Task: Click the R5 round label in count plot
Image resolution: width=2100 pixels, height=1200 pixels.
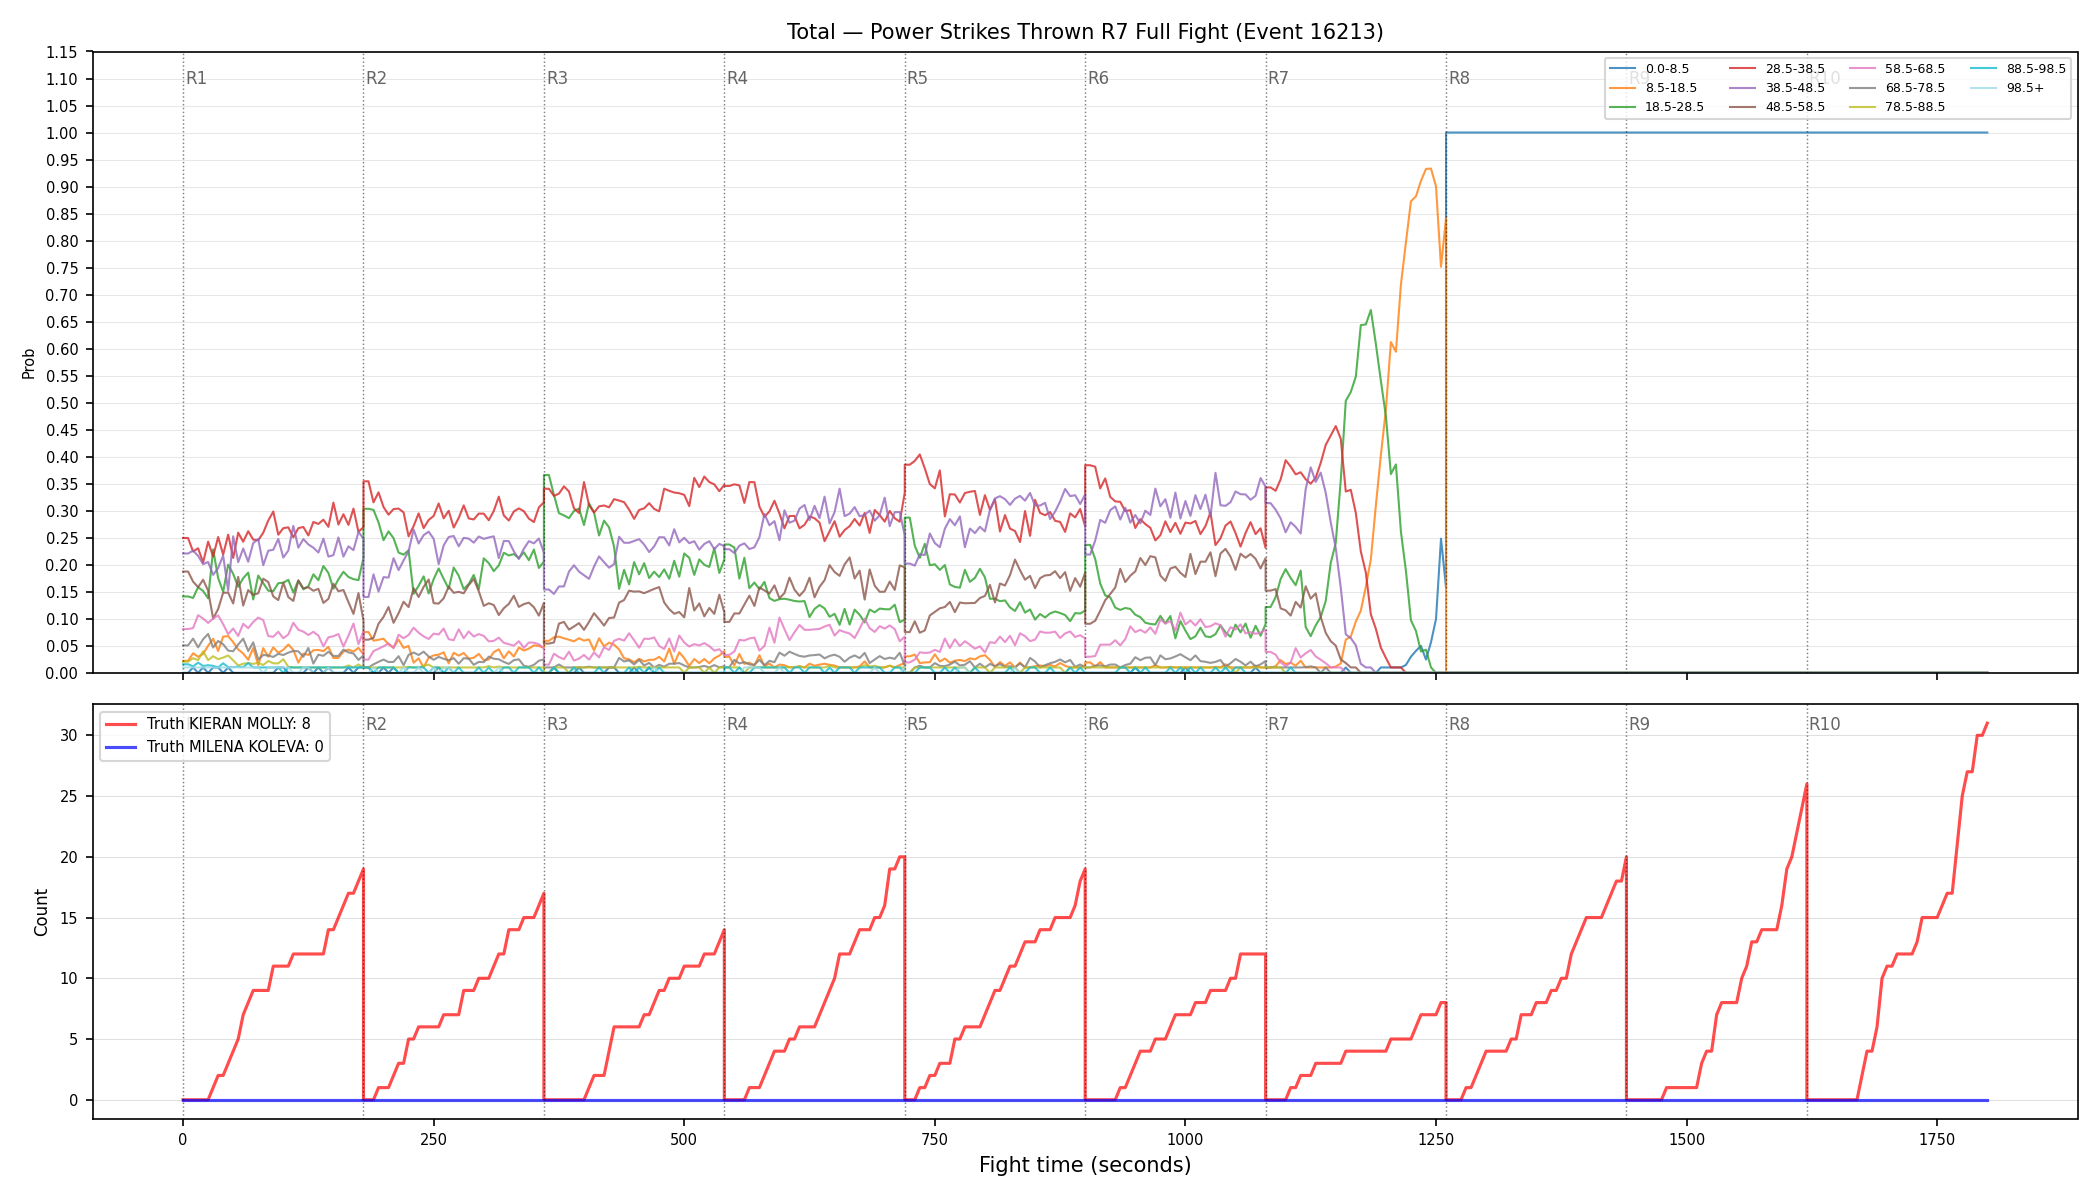Action: click(x=917, y=724)
